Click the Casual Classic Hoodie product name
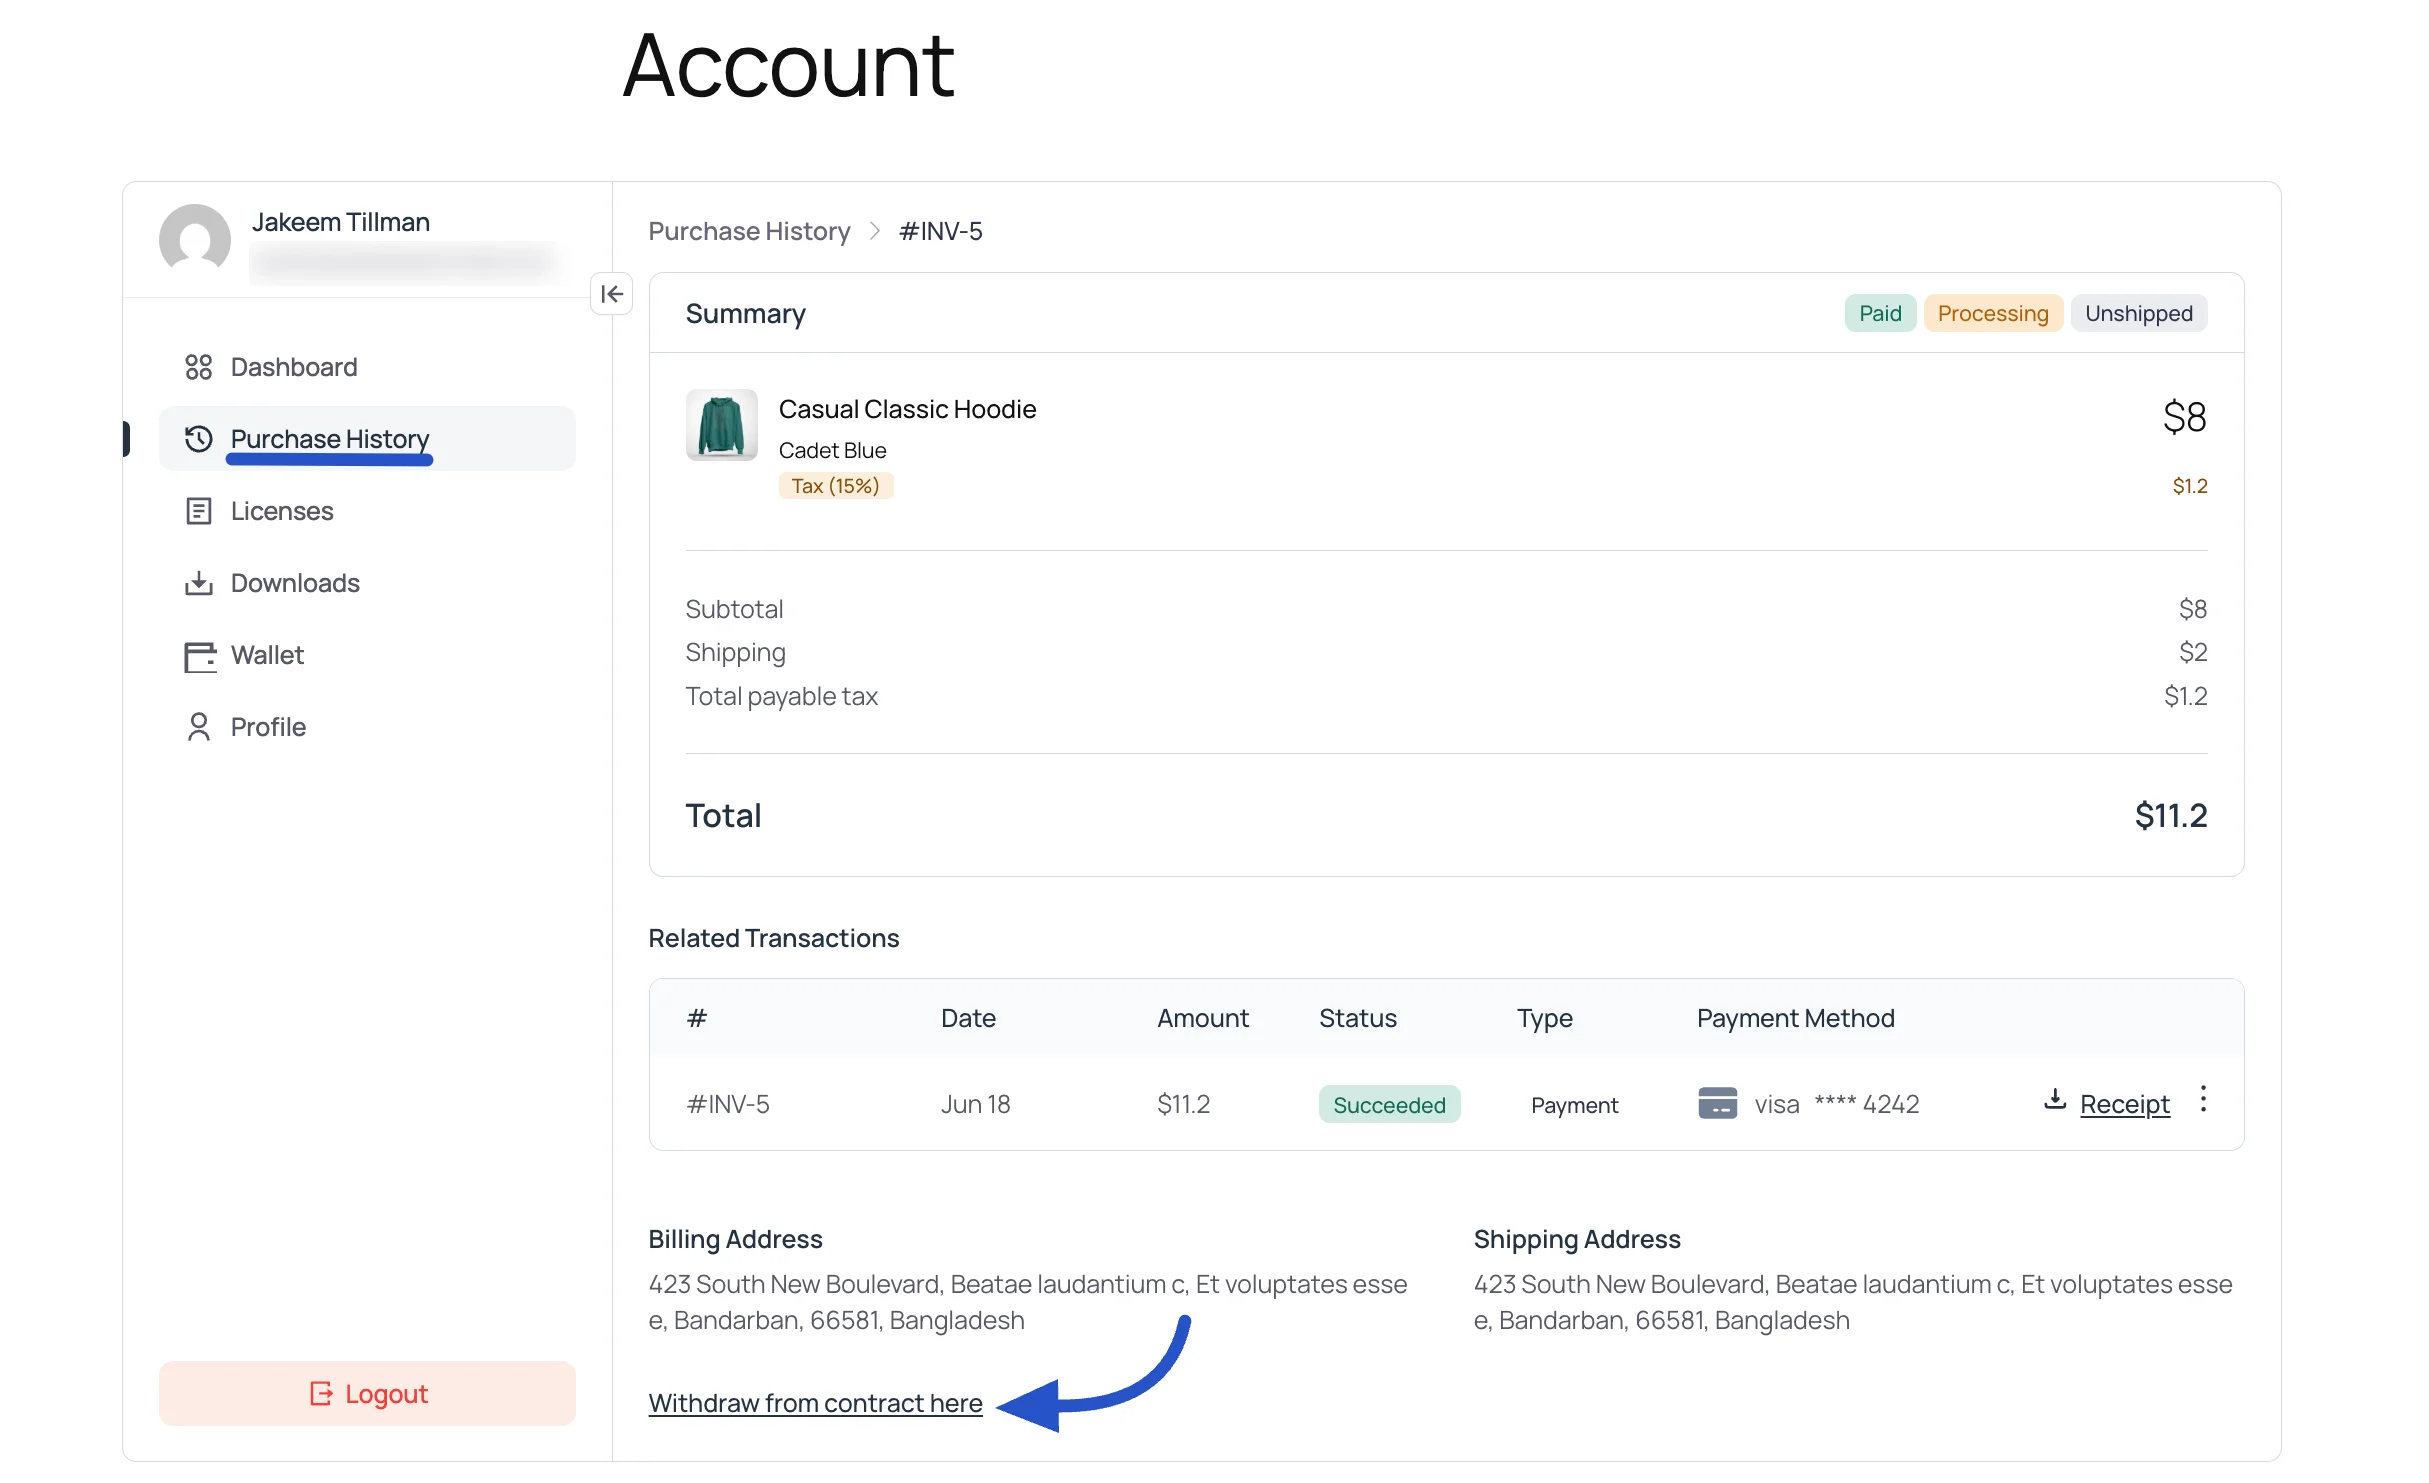Screen dimensions: 2429x1483 click(x=907, y=409)
